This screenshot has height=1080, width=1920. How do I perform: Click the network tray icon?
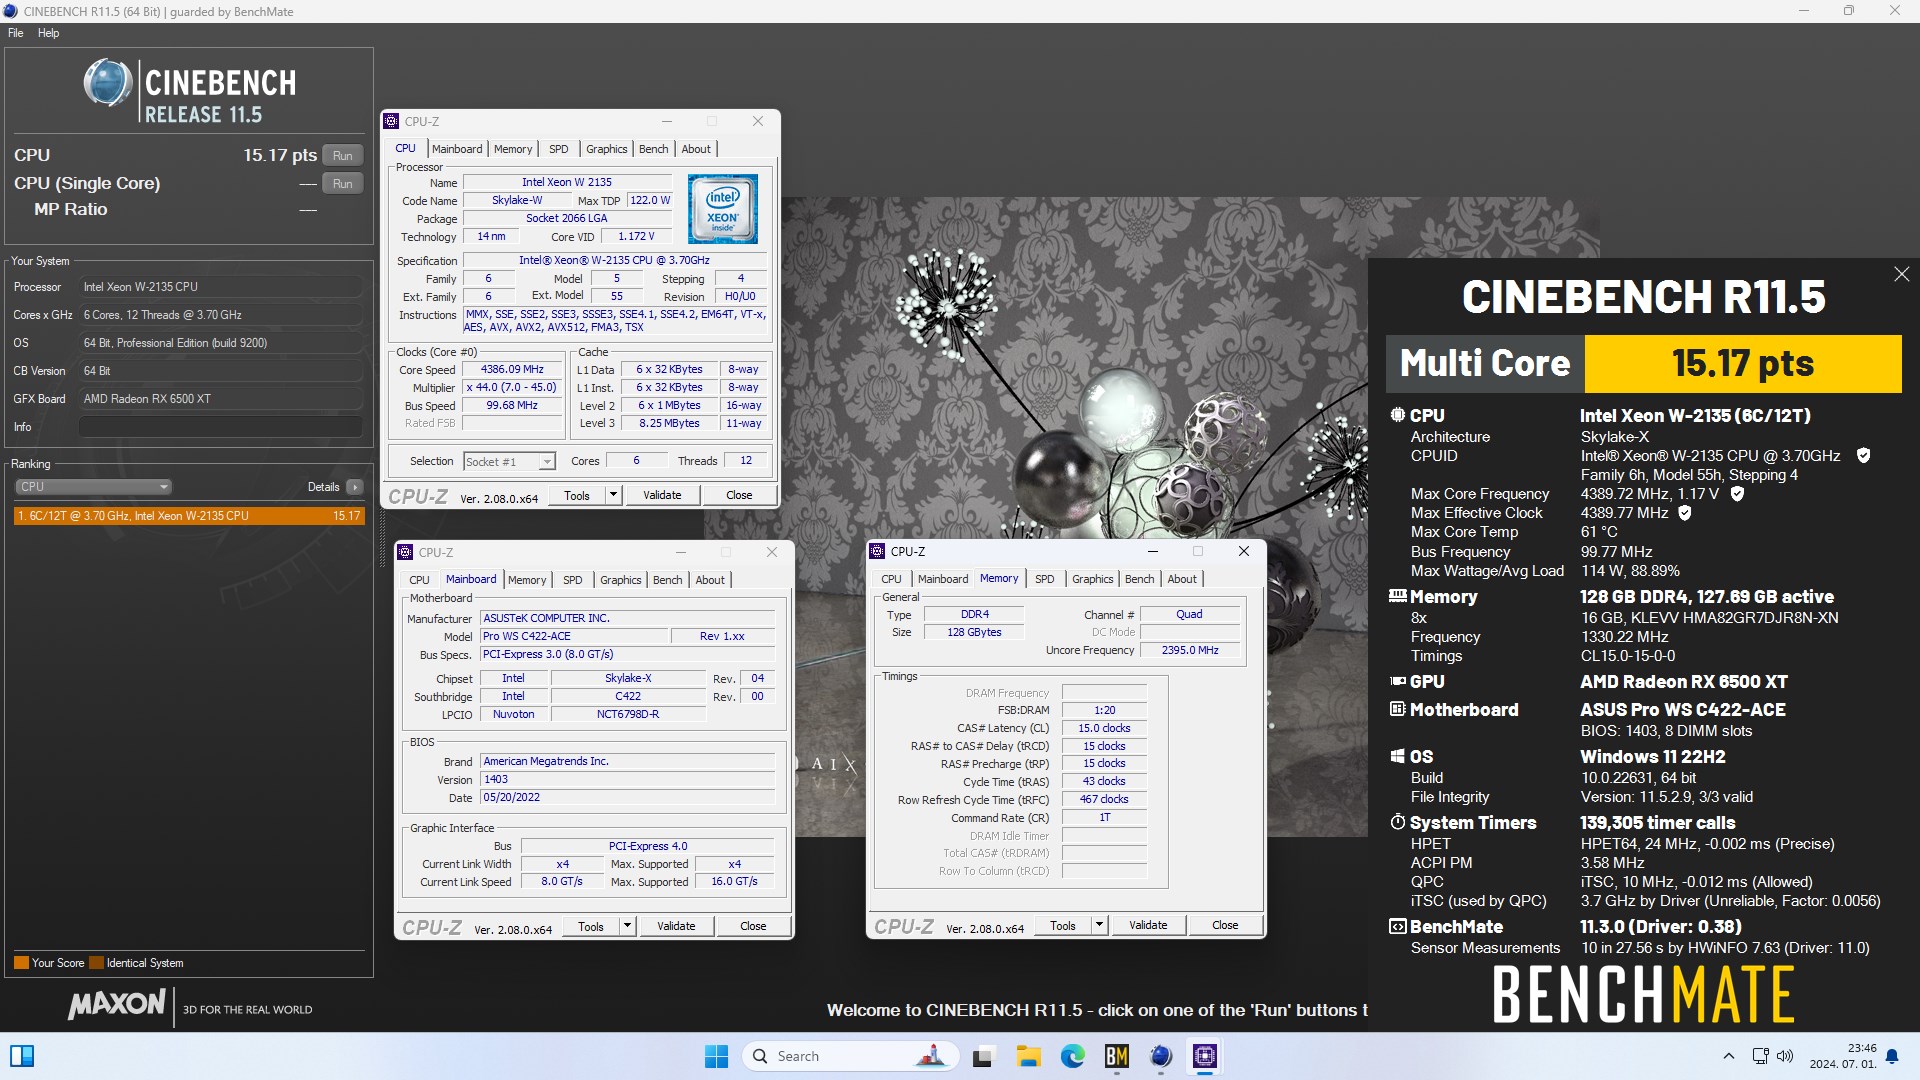(x=1761, y=1056)
